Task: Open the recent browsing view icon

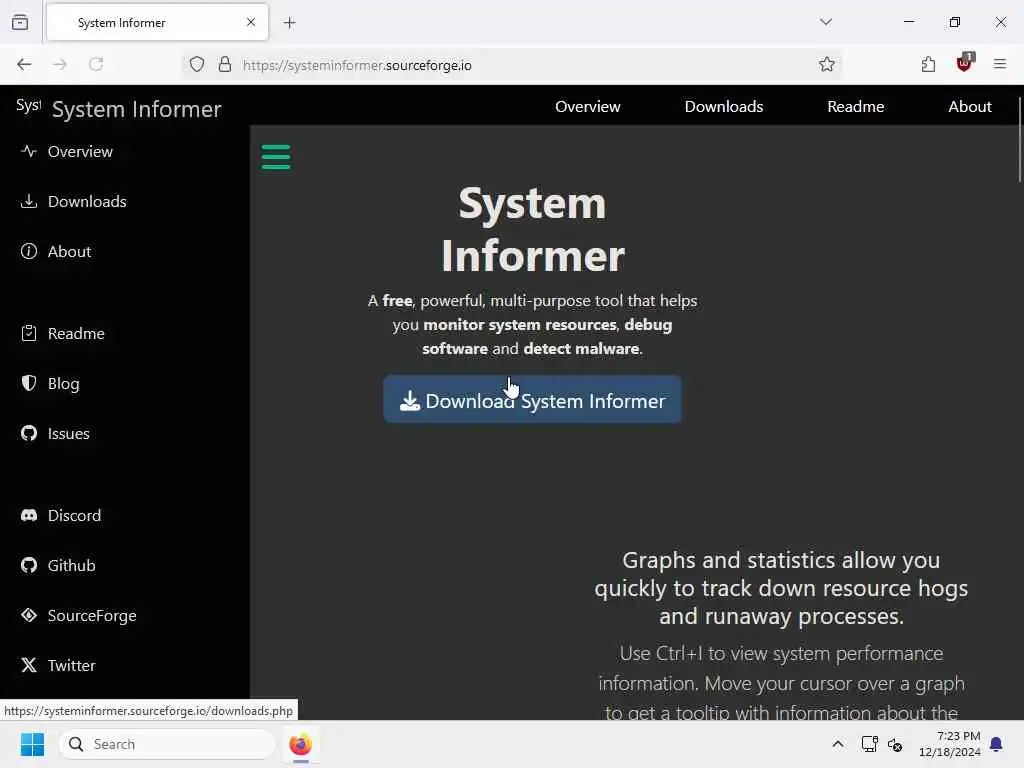Action: [x=20, y=22]
